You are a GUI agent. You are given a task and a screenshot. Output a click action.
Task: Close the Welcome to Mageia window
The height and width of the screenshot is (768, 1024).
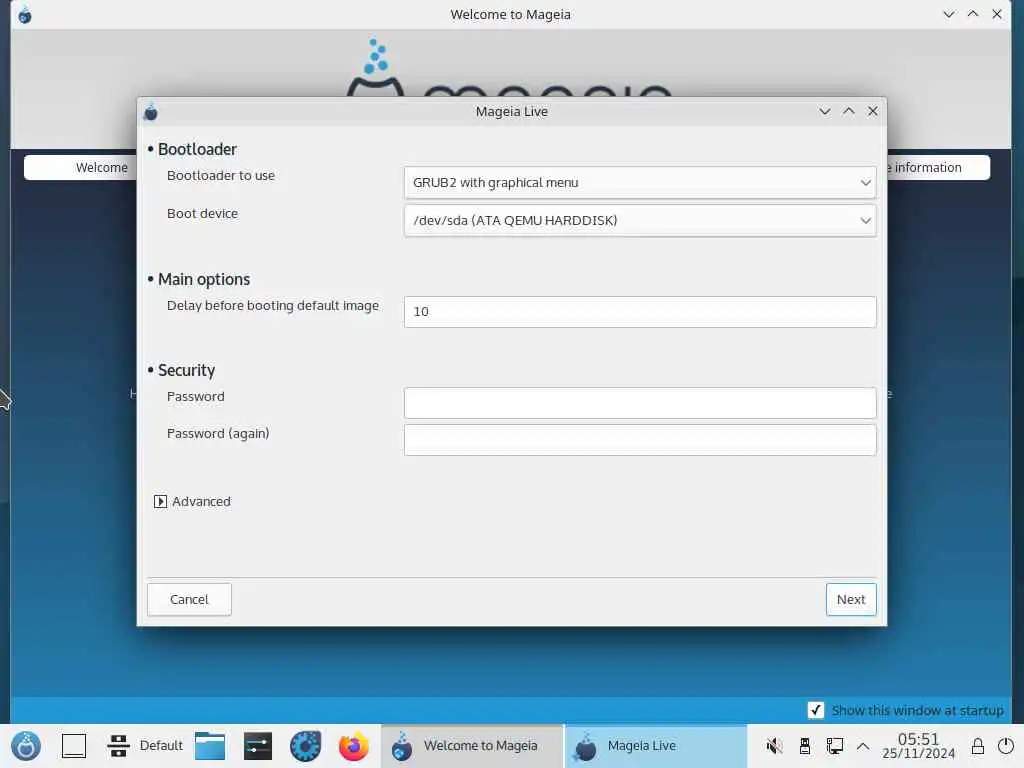(x=997, y=14)
